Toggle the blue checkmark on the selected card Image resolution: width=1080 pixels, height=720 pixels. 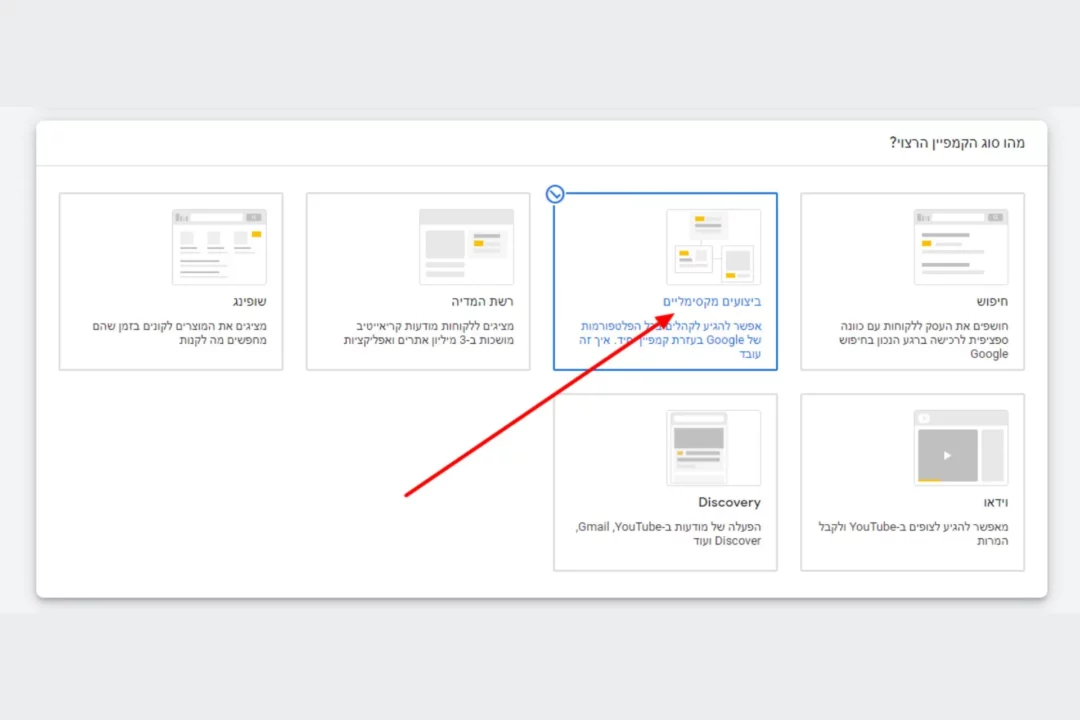(555, 194)
